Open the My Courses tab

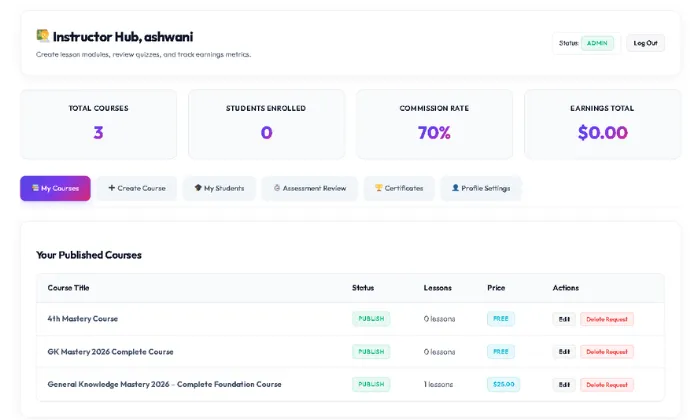[55, 188]
